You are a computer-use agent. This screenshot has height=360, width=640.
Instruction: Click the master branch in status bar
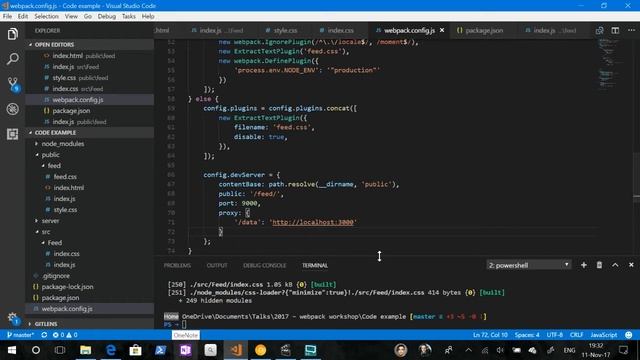(x=20, y=335)
